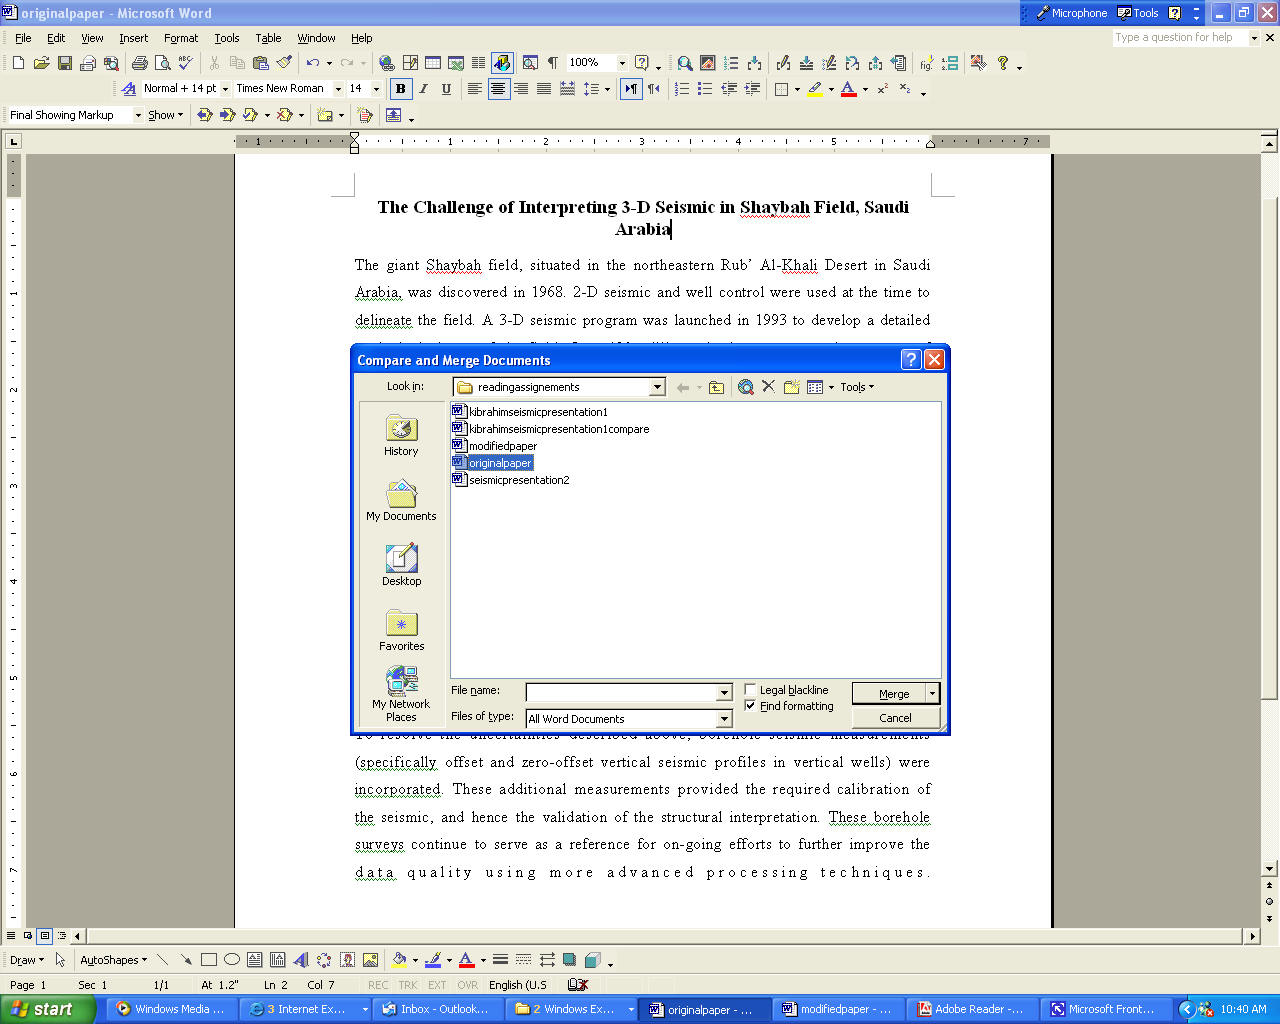The image size is (1280, 1024).
Task: Click the Bullets list icon
Action: click(705, 89)
